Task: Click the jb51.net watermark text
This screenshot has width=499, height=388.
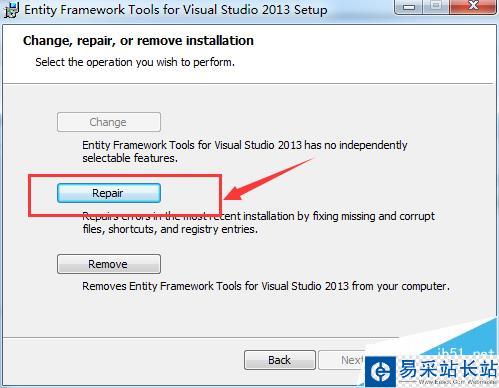Action: pyautogui.click(x=465, y=352)
